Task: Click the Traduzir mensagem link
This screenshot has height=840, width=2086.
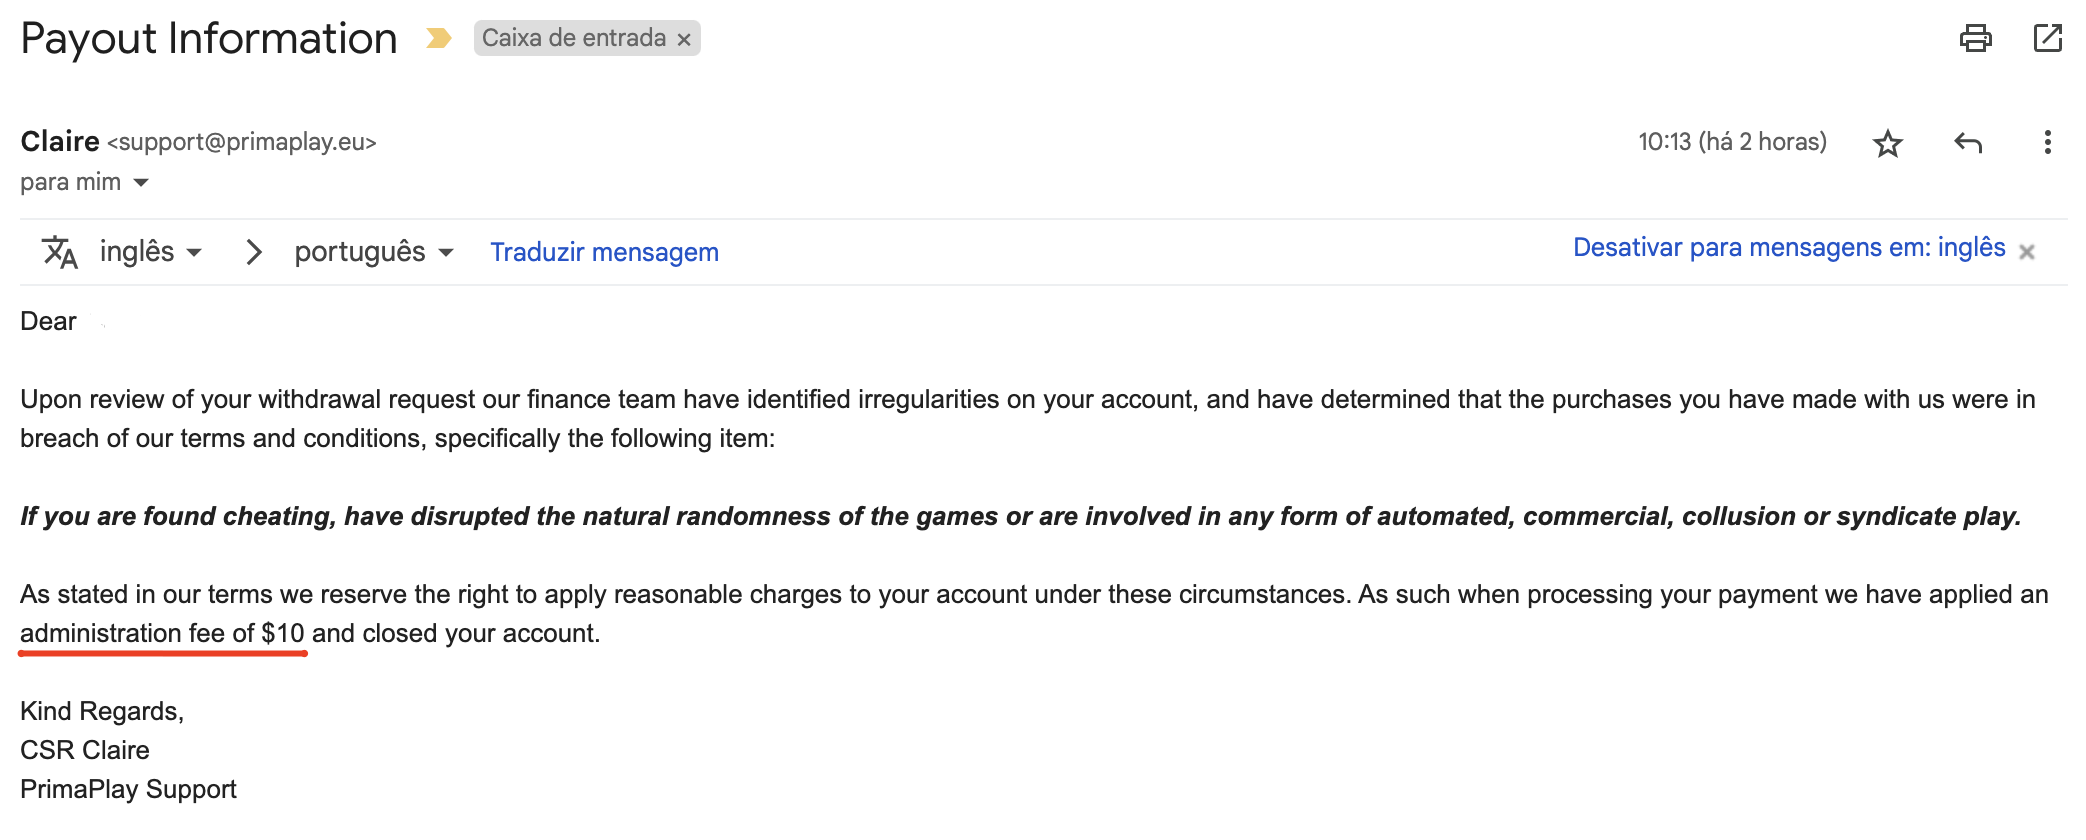Action: point(604,252)
